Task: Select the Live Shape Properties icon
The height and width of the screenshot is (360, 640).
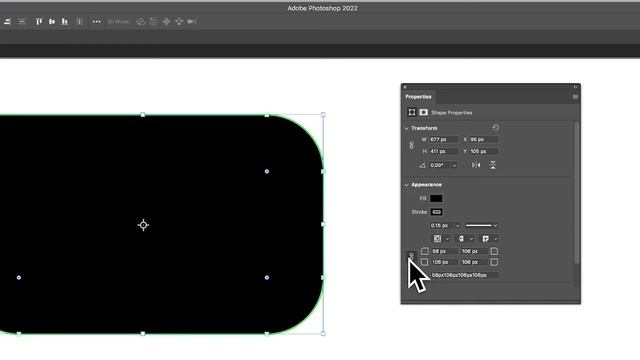Action: click(412, 112)
